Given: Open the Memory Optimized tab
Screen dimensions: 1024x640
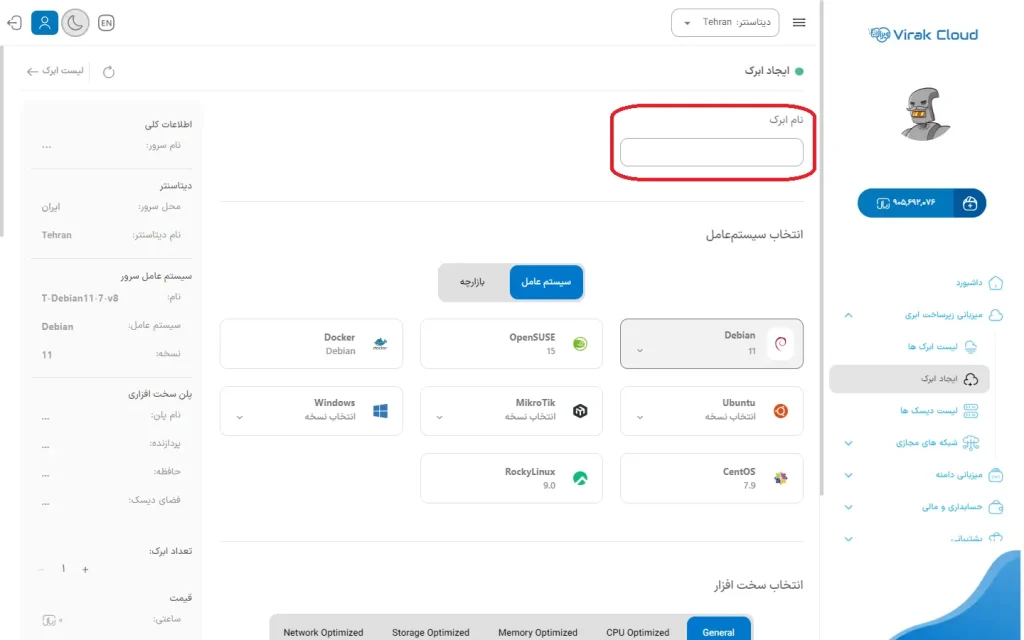Looking at the screenshot, I should (538, 632).
